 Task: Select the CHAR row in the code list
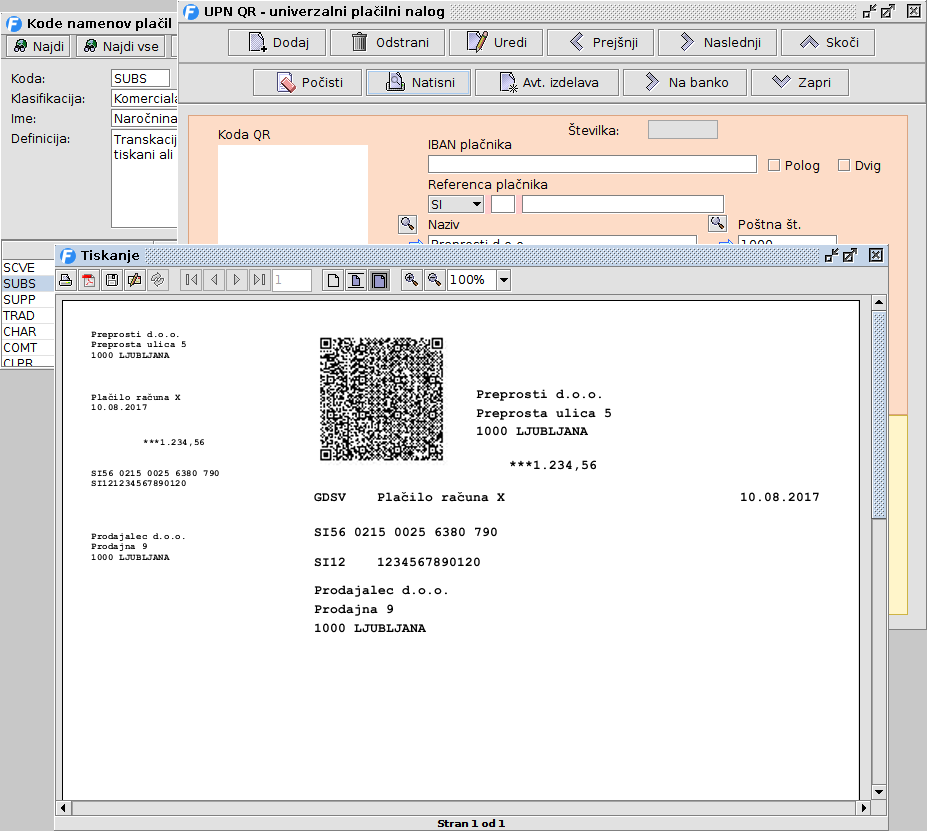click(28, 332)
